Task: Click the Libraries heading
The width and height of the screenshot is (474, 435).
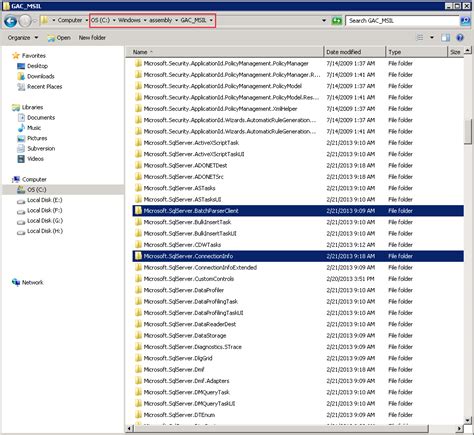Action: coord(27,107)
